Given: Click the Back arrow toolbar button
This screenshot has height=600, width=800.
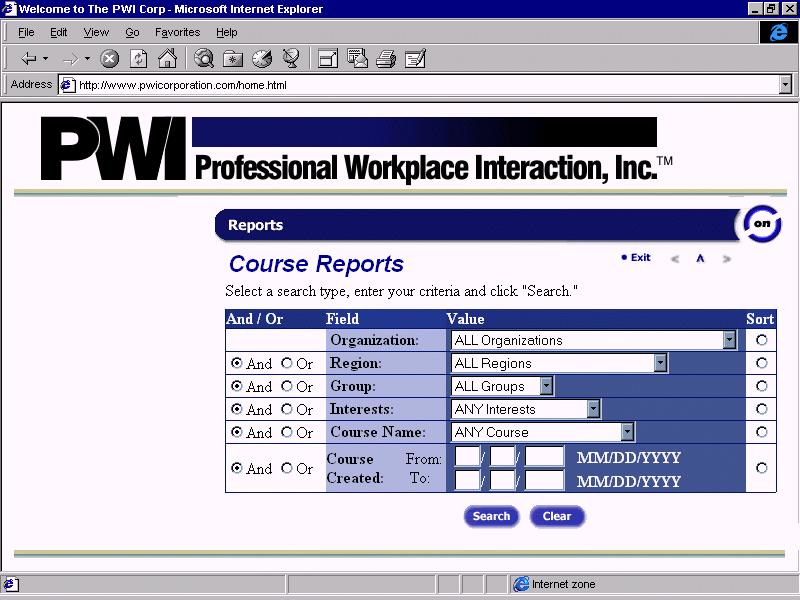Looking at the screenshot, I should [x=29, y=59].
